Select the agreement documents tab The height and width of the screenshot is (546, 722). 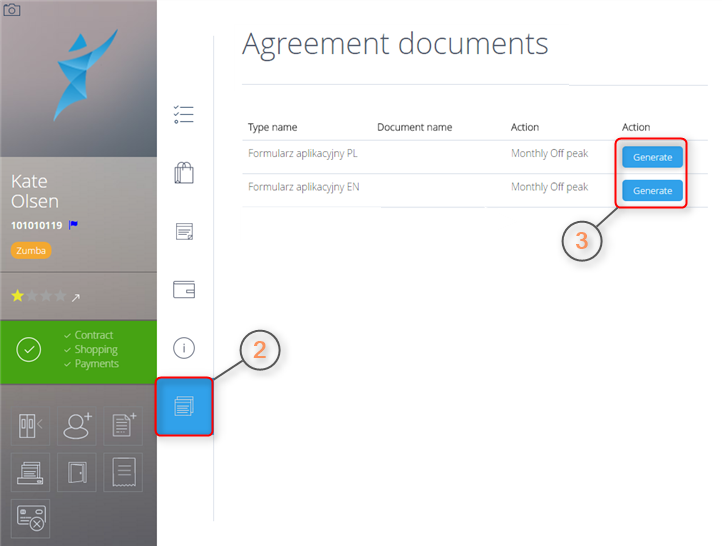pyautogui.click(x=184, y=406)
